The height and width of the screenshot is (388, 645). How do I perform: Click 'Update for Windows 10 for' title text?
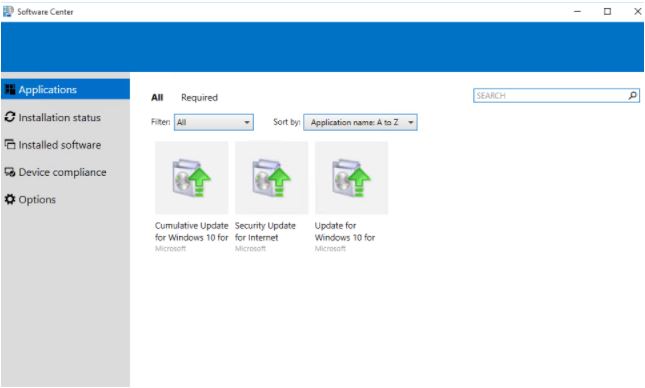[345, 231]
